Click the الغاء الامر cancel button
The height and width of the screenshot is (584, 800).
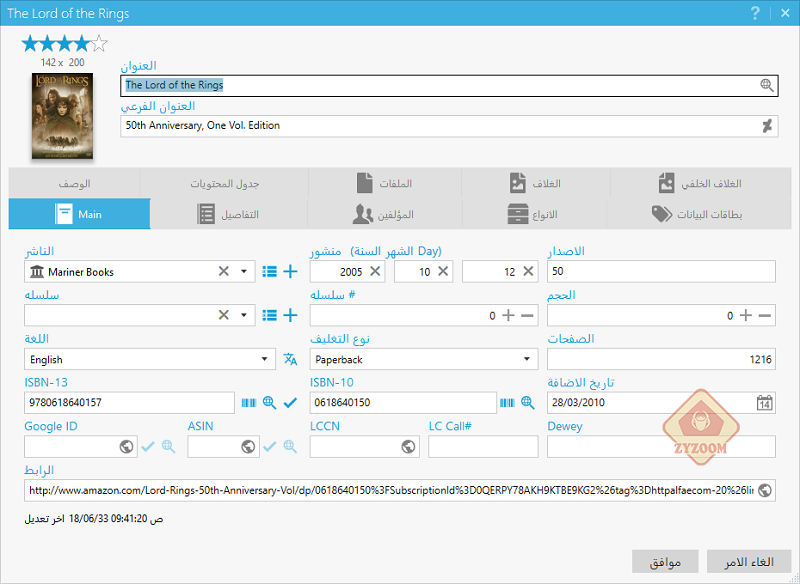pos(749,562)
